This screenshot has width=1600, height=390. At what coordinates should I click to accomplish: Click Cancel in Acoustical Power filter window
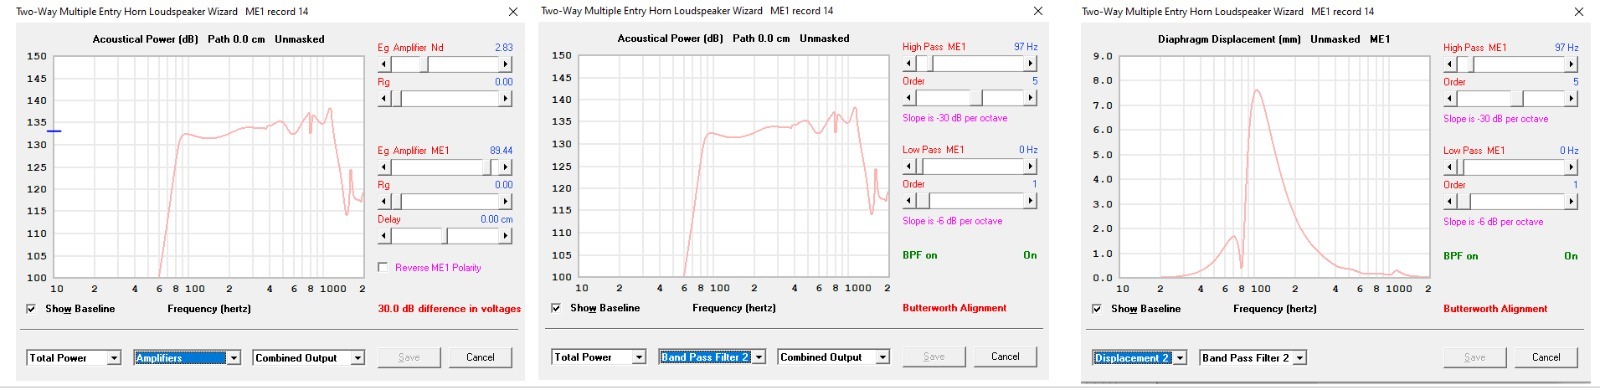(1005, 356)
